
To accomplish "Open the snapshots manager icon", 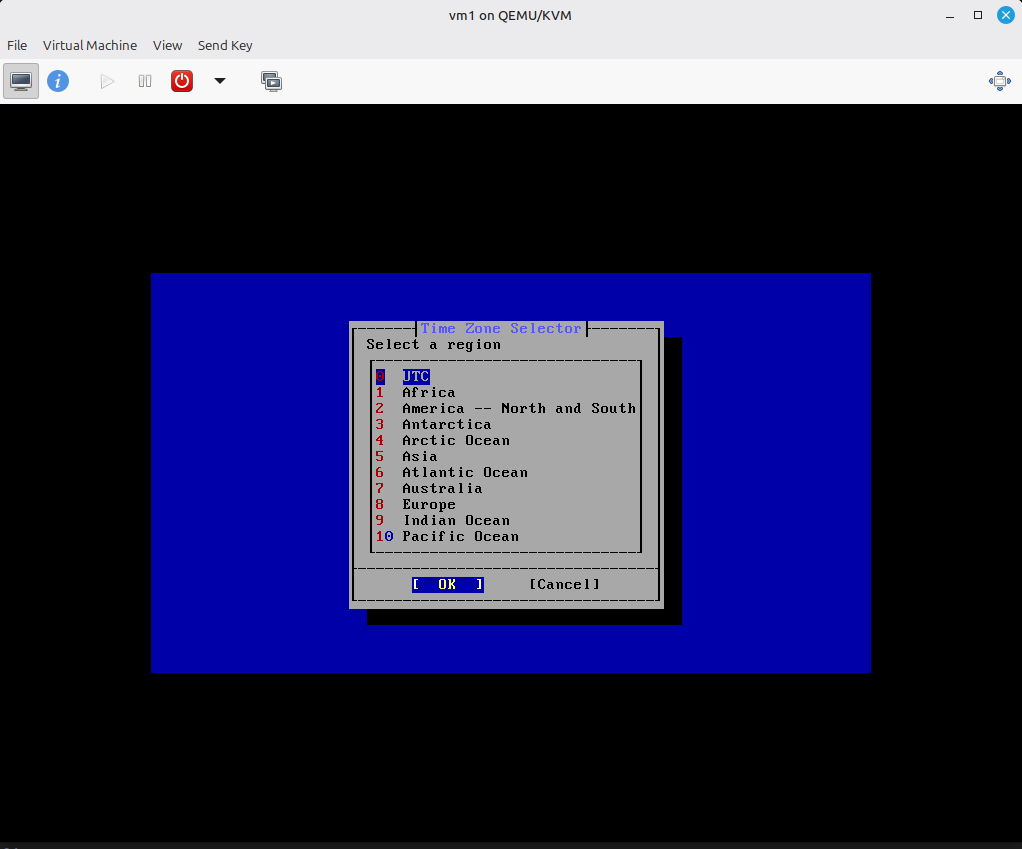I will pos(271,81).
